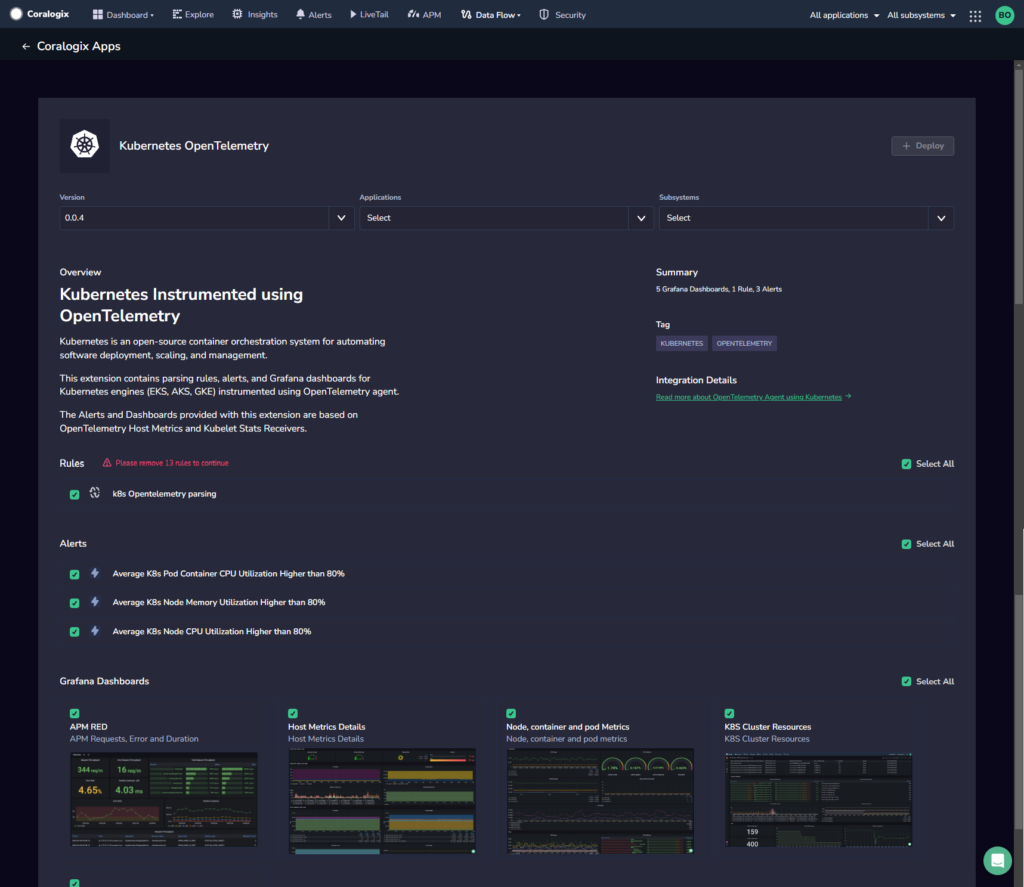Click 'Average K8s Node CPU Utilization Higher than 80%'
Viewport: 1024px width, 887px height.
pos(212,631)
